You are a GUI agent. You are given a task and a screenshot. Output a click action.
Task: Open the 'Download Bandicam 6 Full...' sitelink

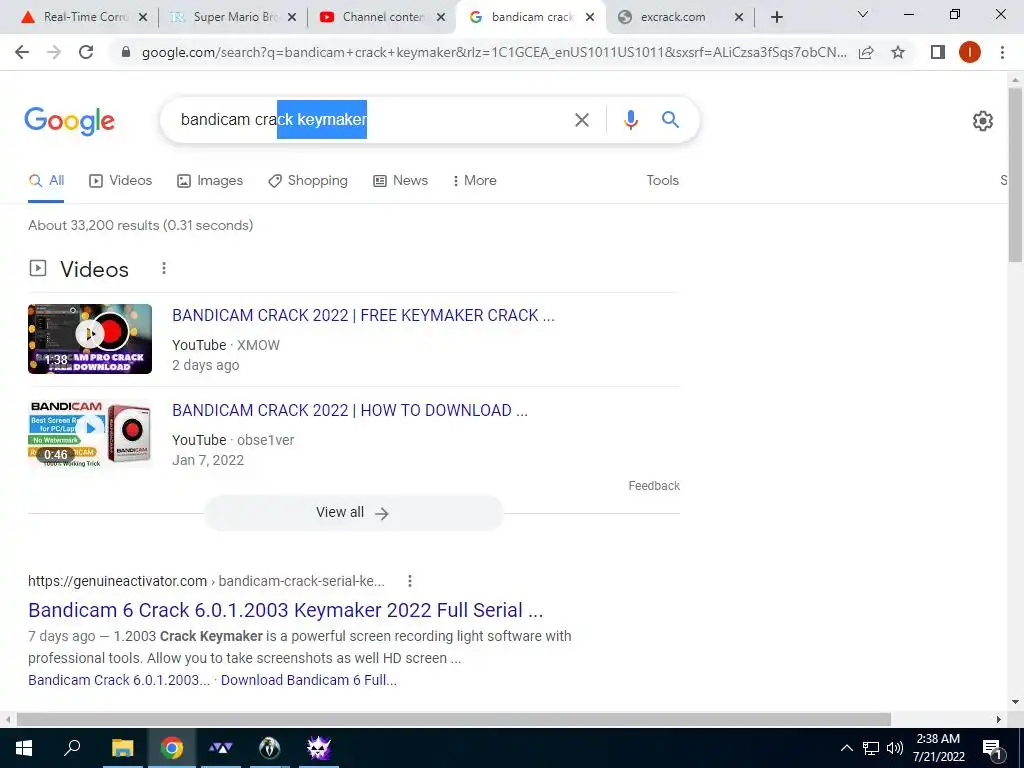(x=308, y=680)
